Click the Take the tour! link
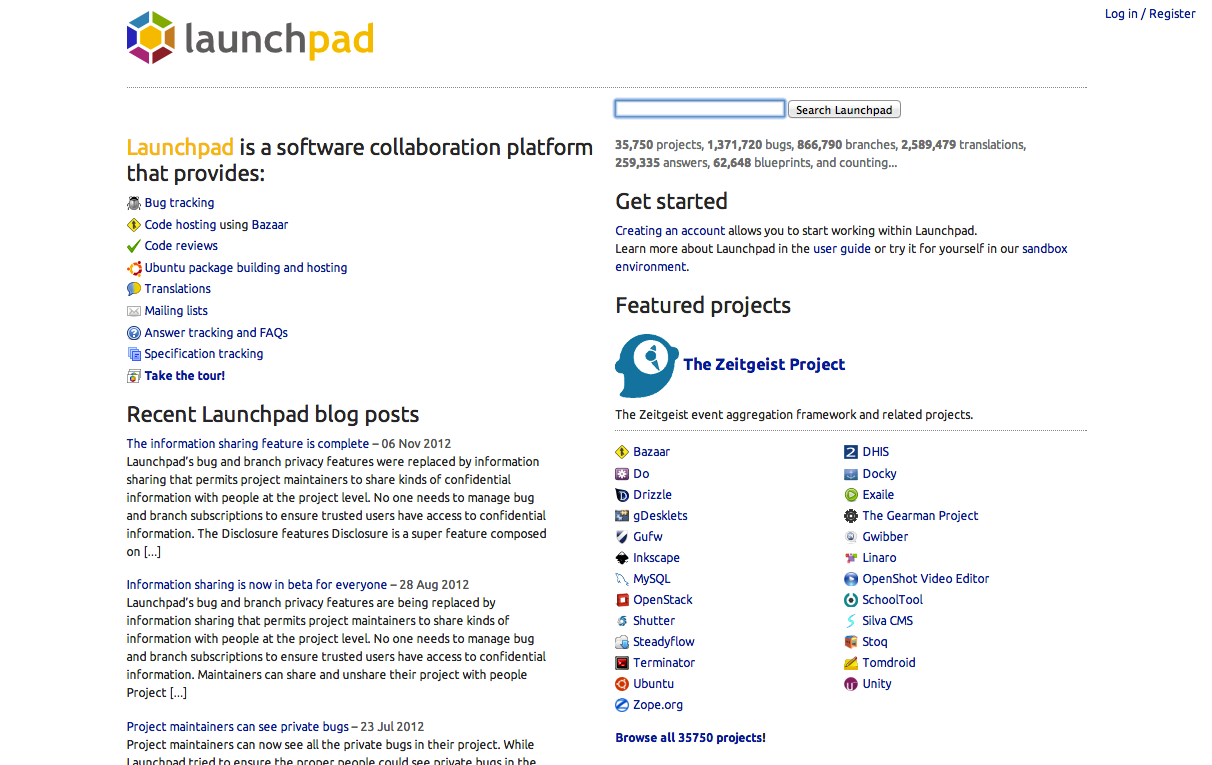 [185, 376]
